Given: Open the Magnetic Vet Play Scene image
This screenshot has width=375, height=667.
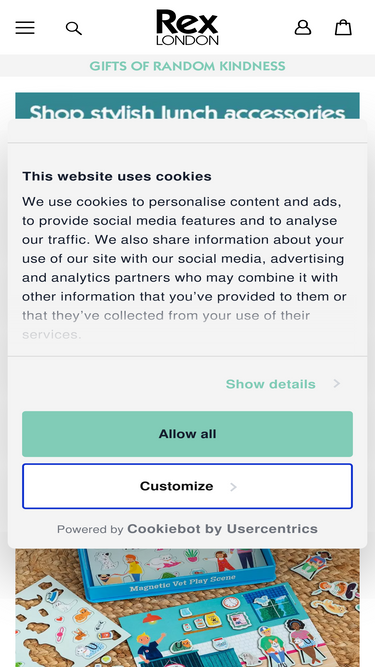Looking at the screenshot, I should coord(188,608).
